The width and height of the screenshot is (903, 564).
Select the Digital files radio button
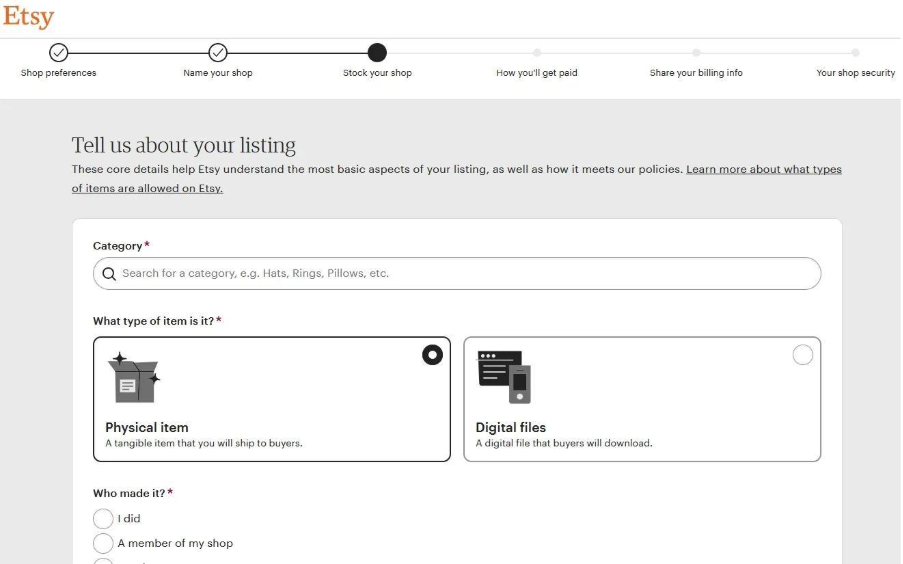(802, 355)
